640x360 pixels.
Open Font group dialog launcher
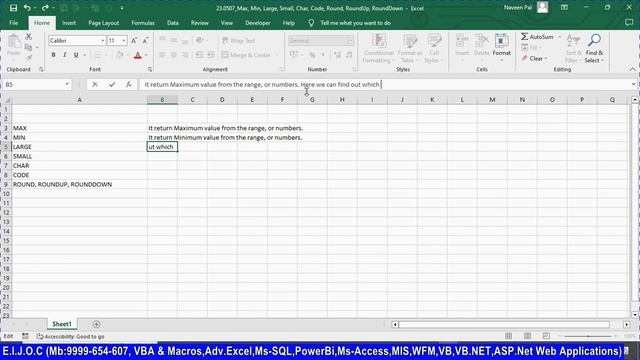point(150,70)
